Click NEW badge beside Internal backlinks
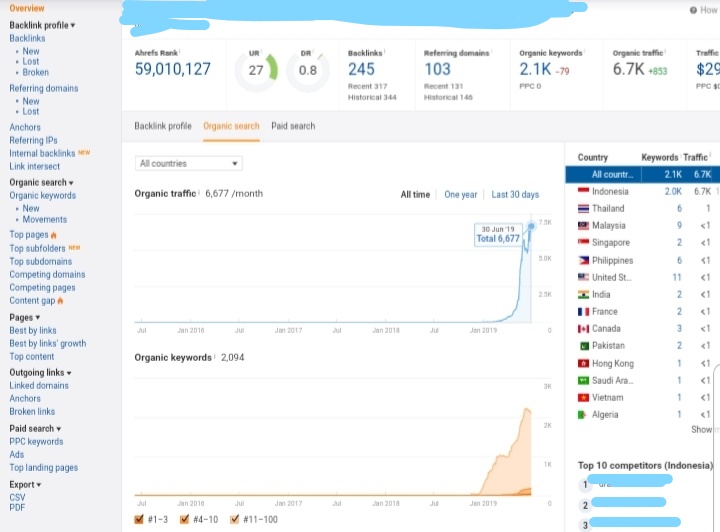Screen dimensions: 720x532 pos(84,152)
